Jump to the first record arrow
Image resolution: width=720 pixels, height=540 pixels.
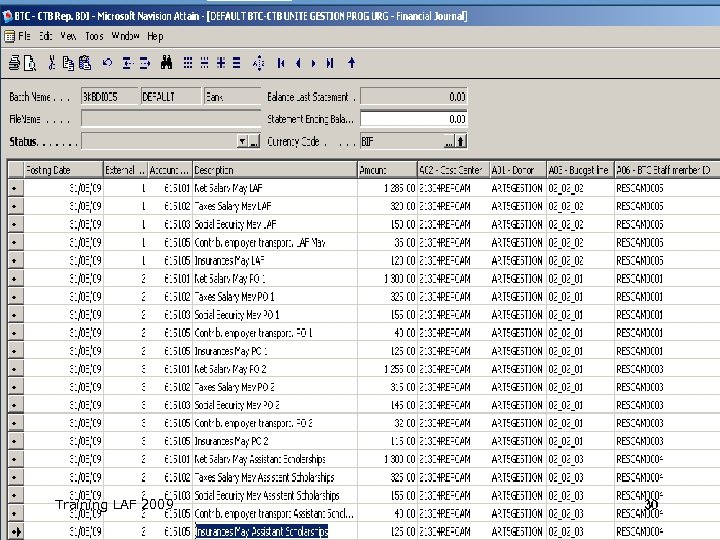coord(281,63)
